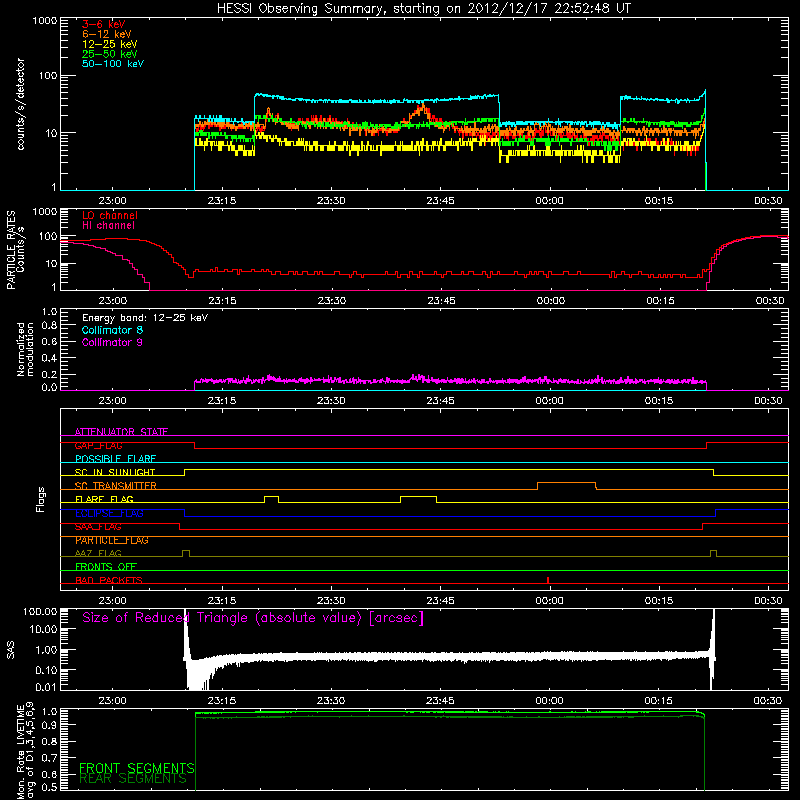Click the wider FLARE_FLAG pulse near 23:42
Viewport: 800px width, 800px height.
(418, 498)
